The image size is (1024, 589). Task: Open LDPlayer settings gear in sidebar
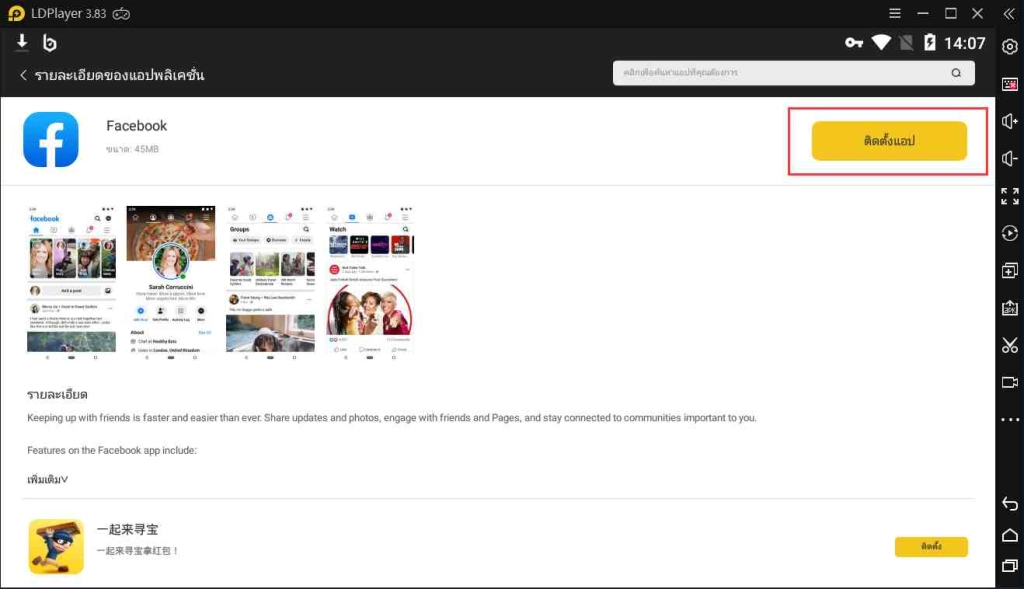[x=1010, y=47]
